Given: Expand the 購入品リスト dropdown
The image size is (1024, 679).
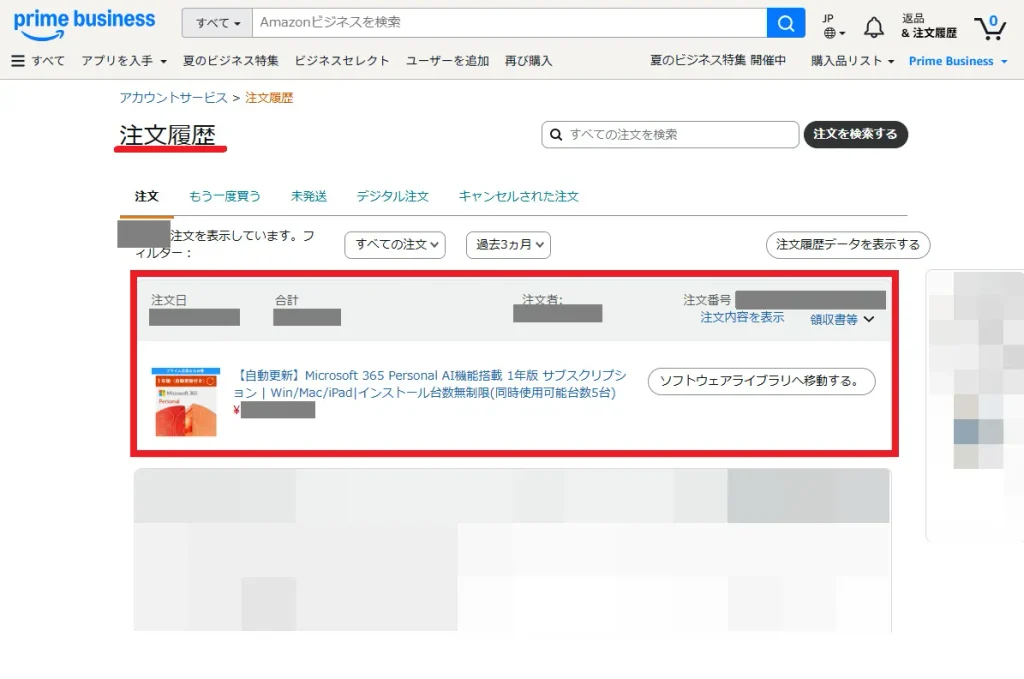Looking at the screenshot, I should tap(852, 61).
